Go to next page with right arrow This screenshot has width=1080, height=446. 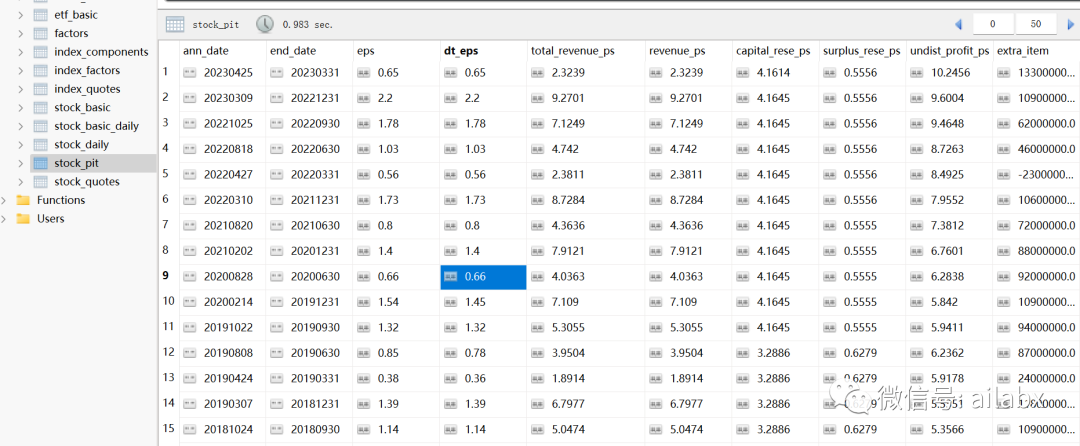coord(1070,24)
